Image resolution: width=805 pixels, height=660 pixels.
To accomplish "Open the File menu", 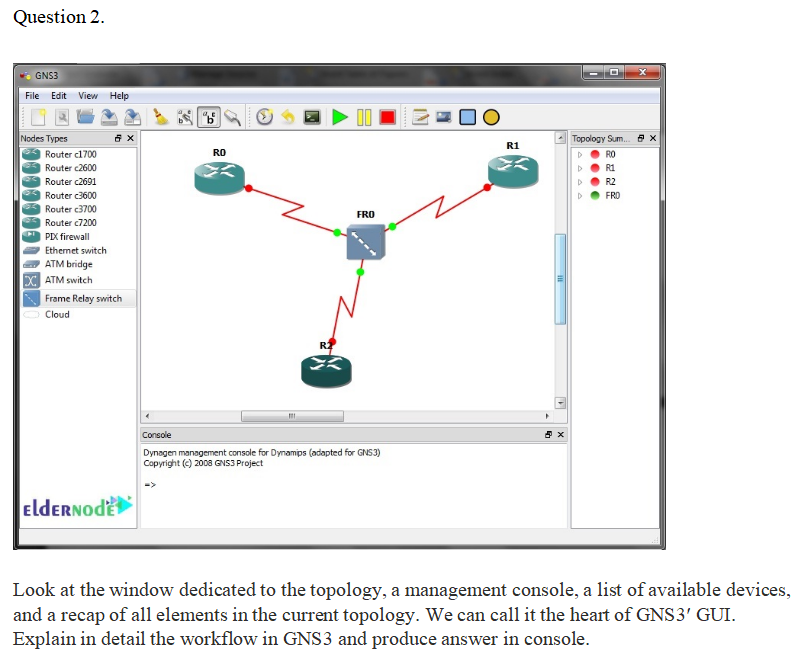I will (x=32, y=95).
